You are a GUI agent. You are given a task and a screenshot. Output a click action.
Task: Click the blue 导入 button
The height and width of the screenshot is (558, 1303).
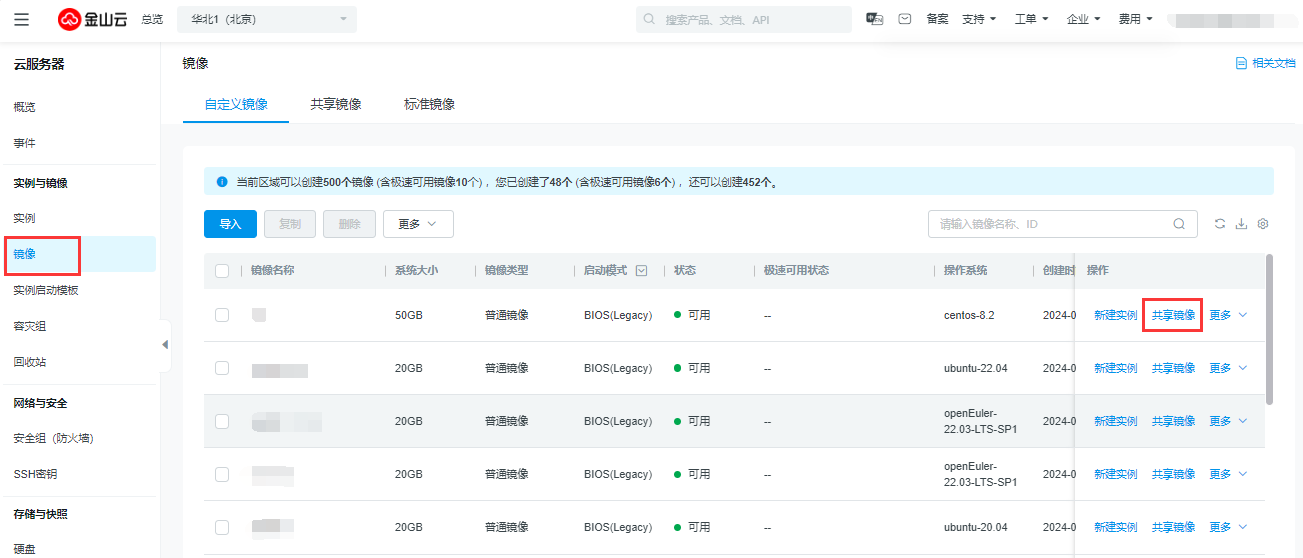230,224
